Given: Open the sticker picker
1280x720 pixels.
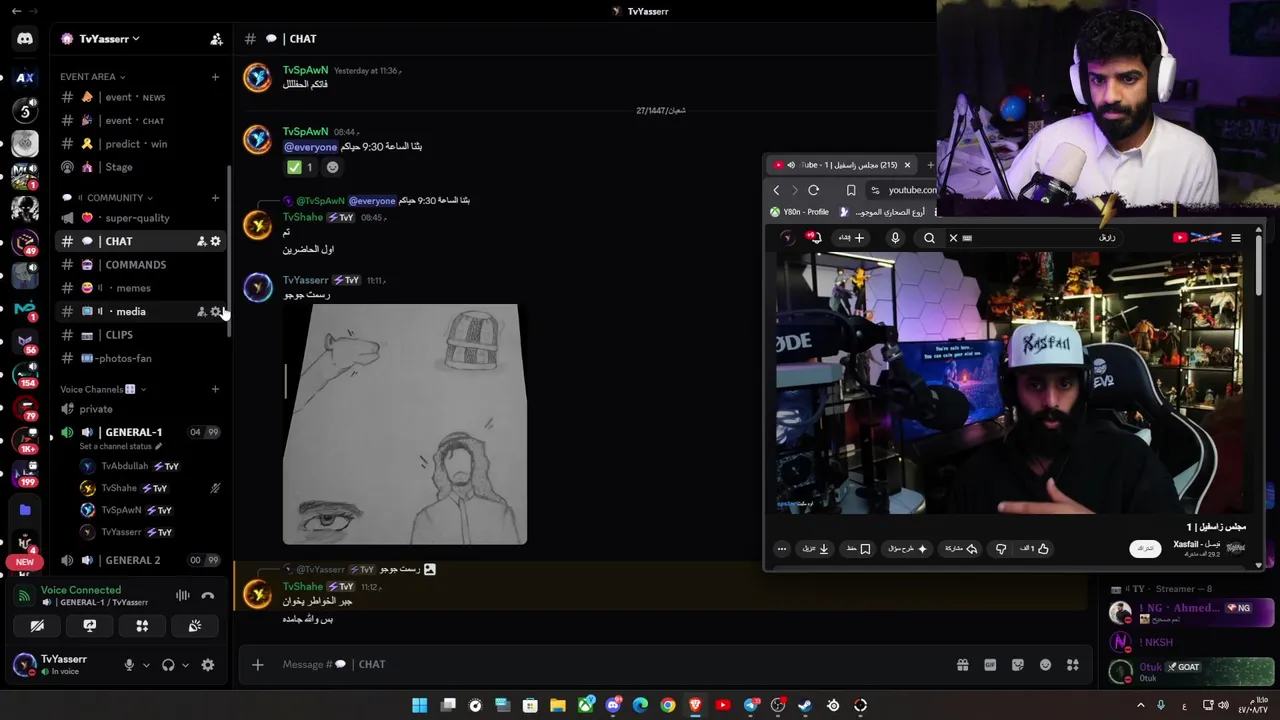Looking at the screenshot, I should 1018,665.
